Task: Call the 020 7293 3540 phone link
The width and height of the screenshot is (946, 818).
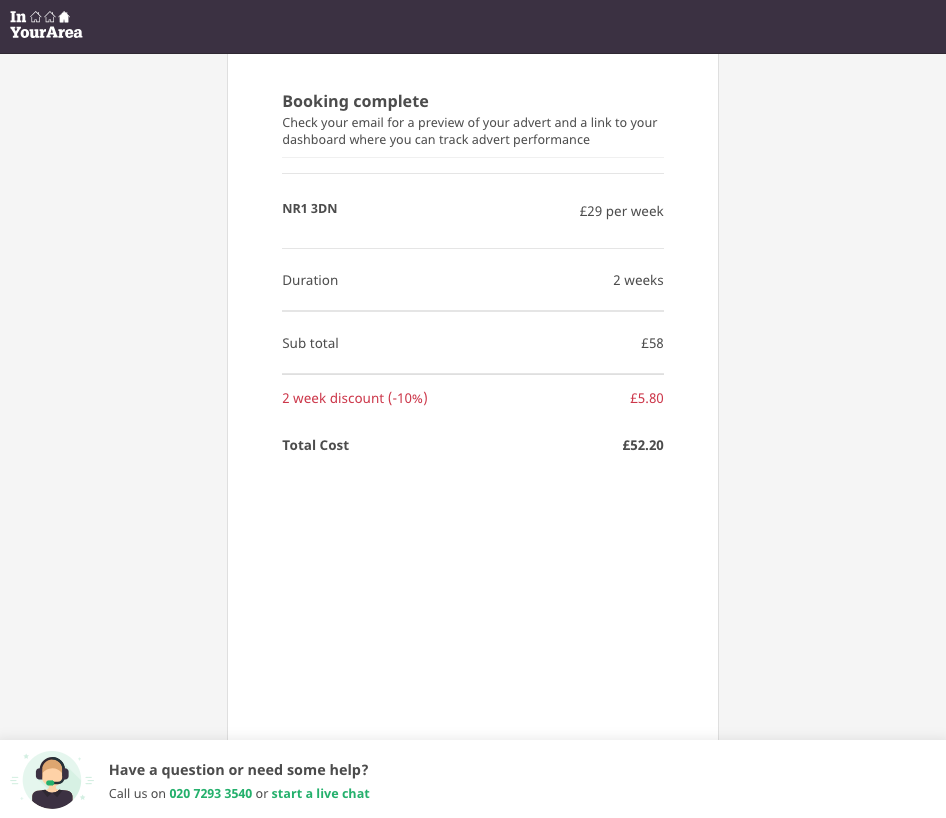Action: 211,793
